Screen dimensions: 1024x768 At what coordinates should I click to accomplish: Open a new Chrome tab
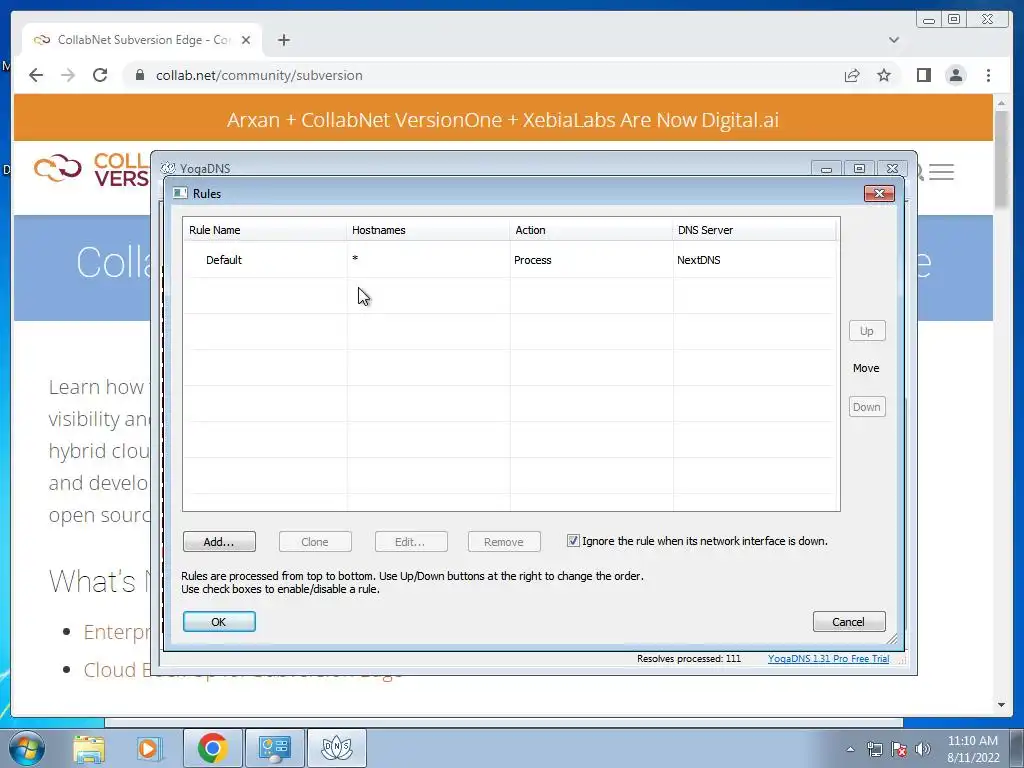coord(283,40)
